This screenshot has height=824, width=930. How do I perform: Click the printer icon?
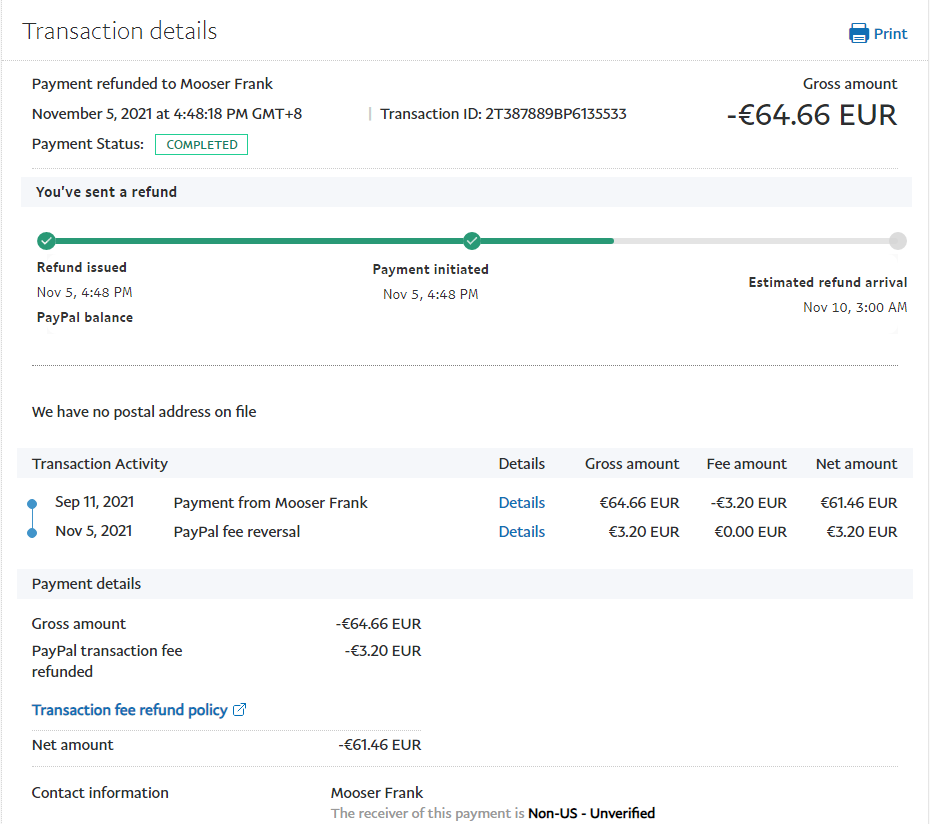858,34
